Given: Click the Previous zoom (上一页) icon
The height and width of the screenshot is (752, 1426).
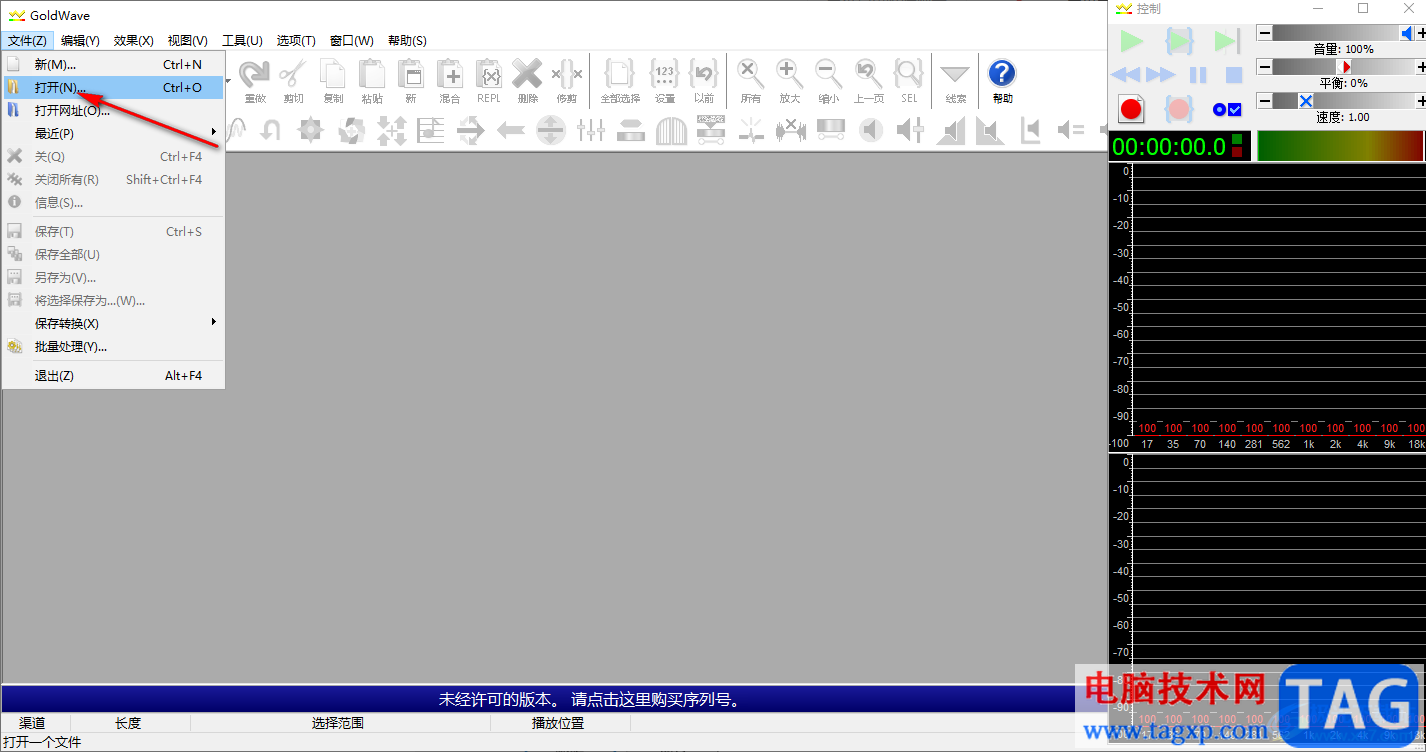Looking at the screenshot, I should pos(868,73).
